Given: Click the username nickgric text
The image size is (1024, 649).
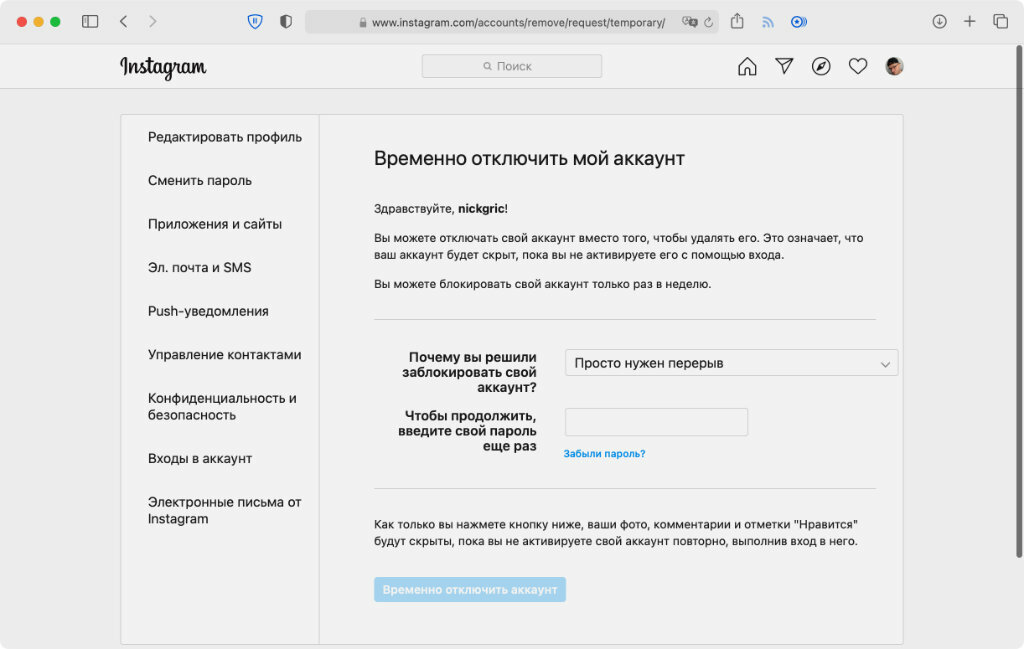Looking at the screenshot, I should coord(481,209).
